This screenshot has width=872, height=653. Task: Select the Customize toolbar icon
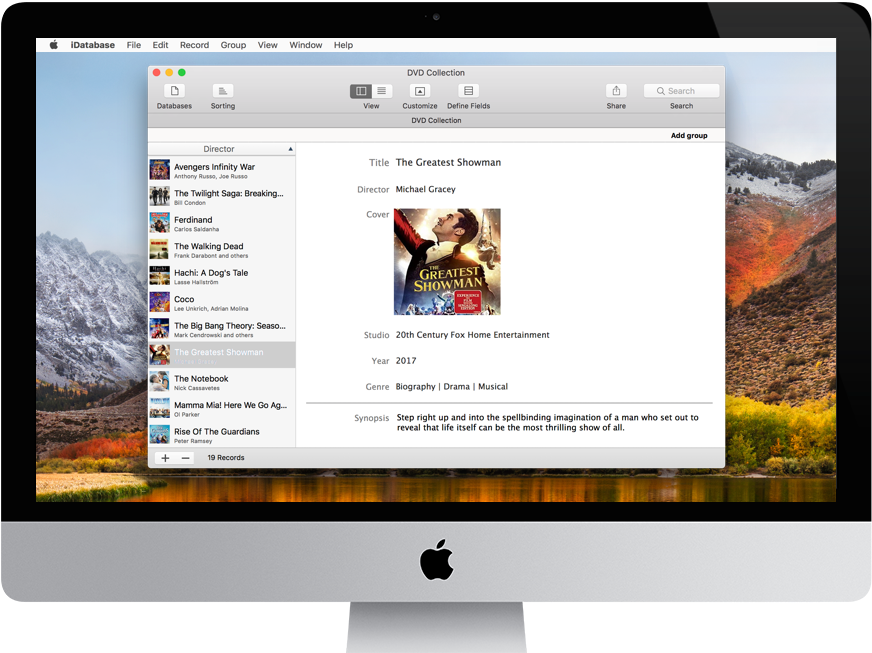[419, 91]
